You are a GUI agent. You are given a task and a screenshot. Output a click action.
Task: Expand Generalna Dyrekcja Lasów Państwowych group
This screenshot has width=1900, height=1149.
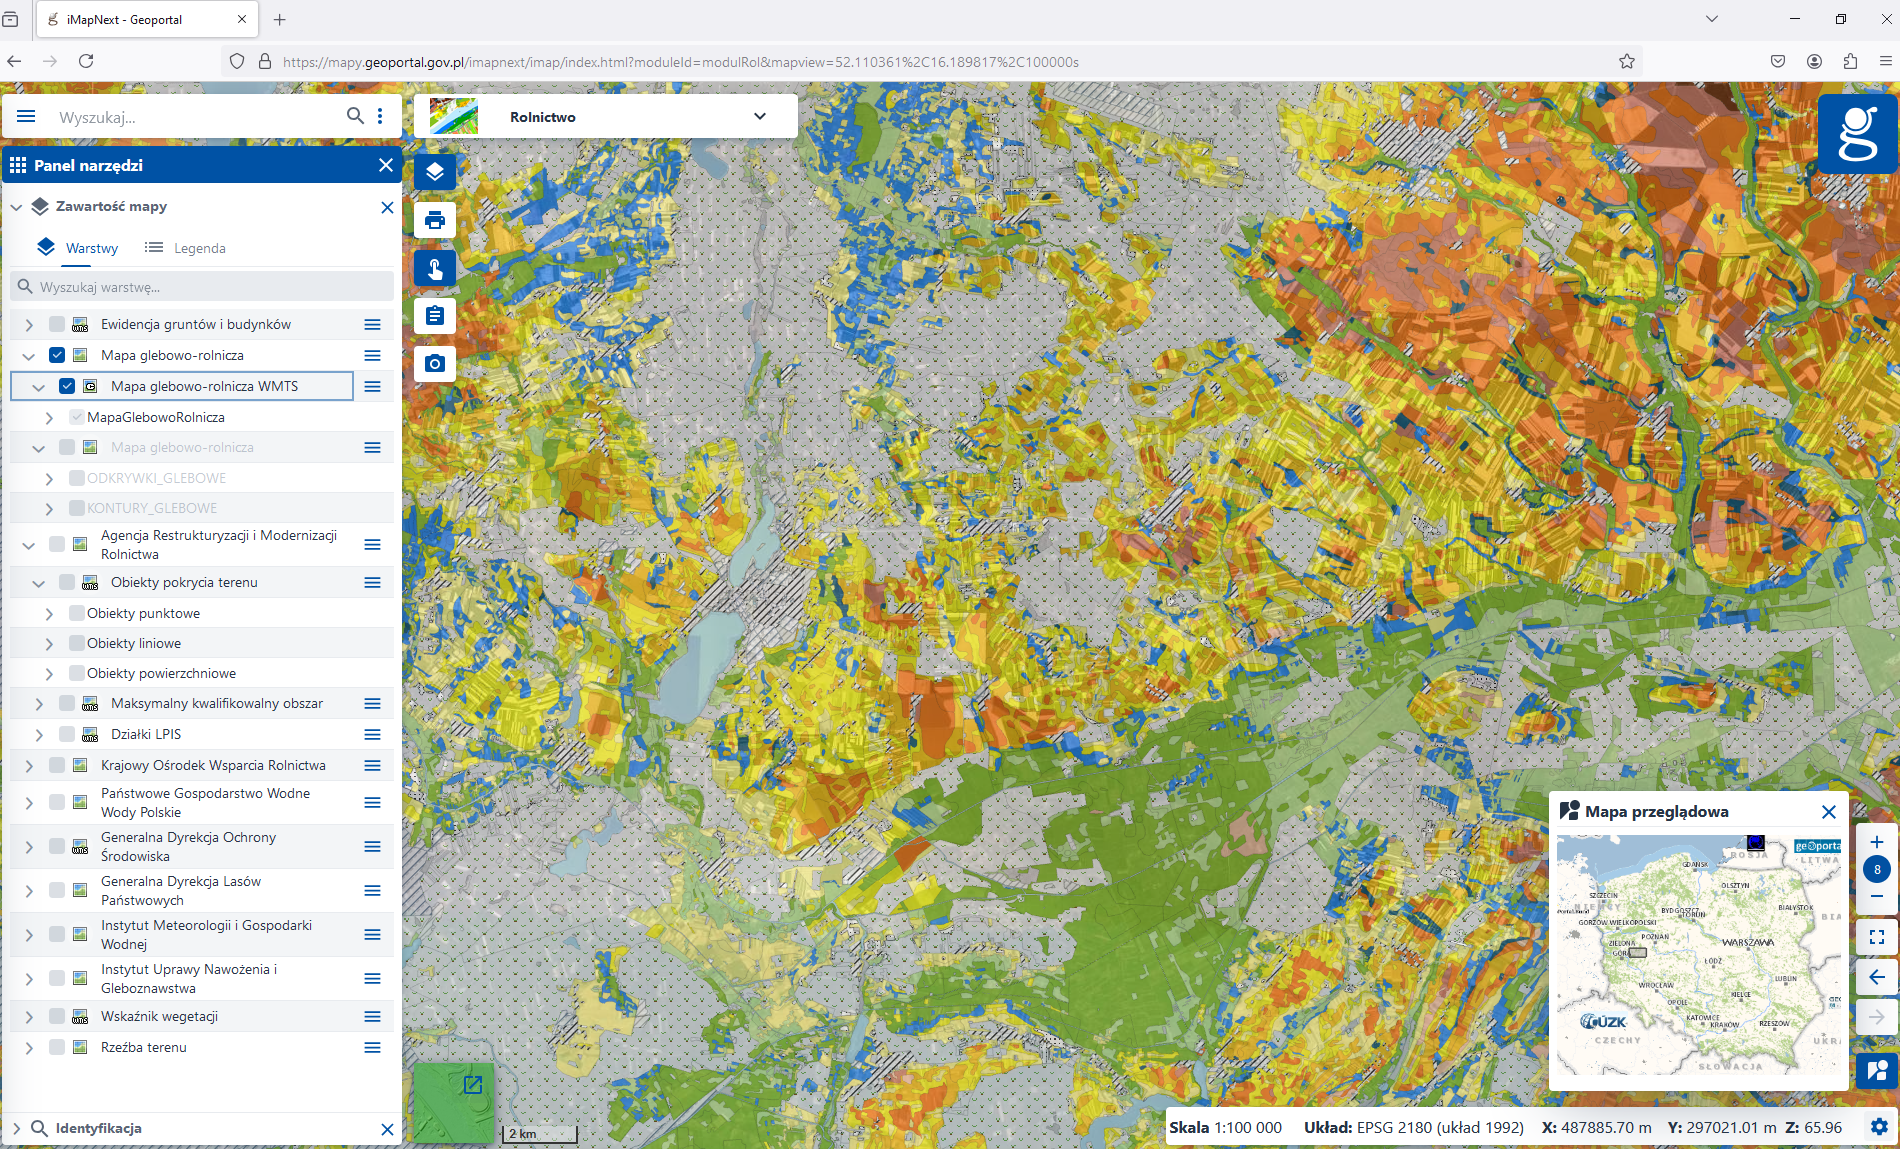[29, 891]
